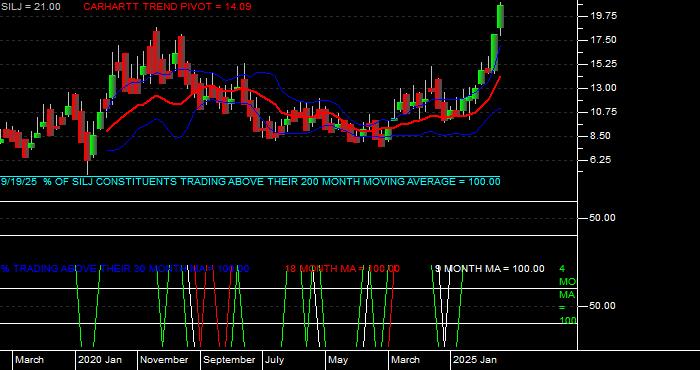Viewport: 700px width, 370px height.
Task: Click the 15.25 price axis label
Action: (604, 64)
